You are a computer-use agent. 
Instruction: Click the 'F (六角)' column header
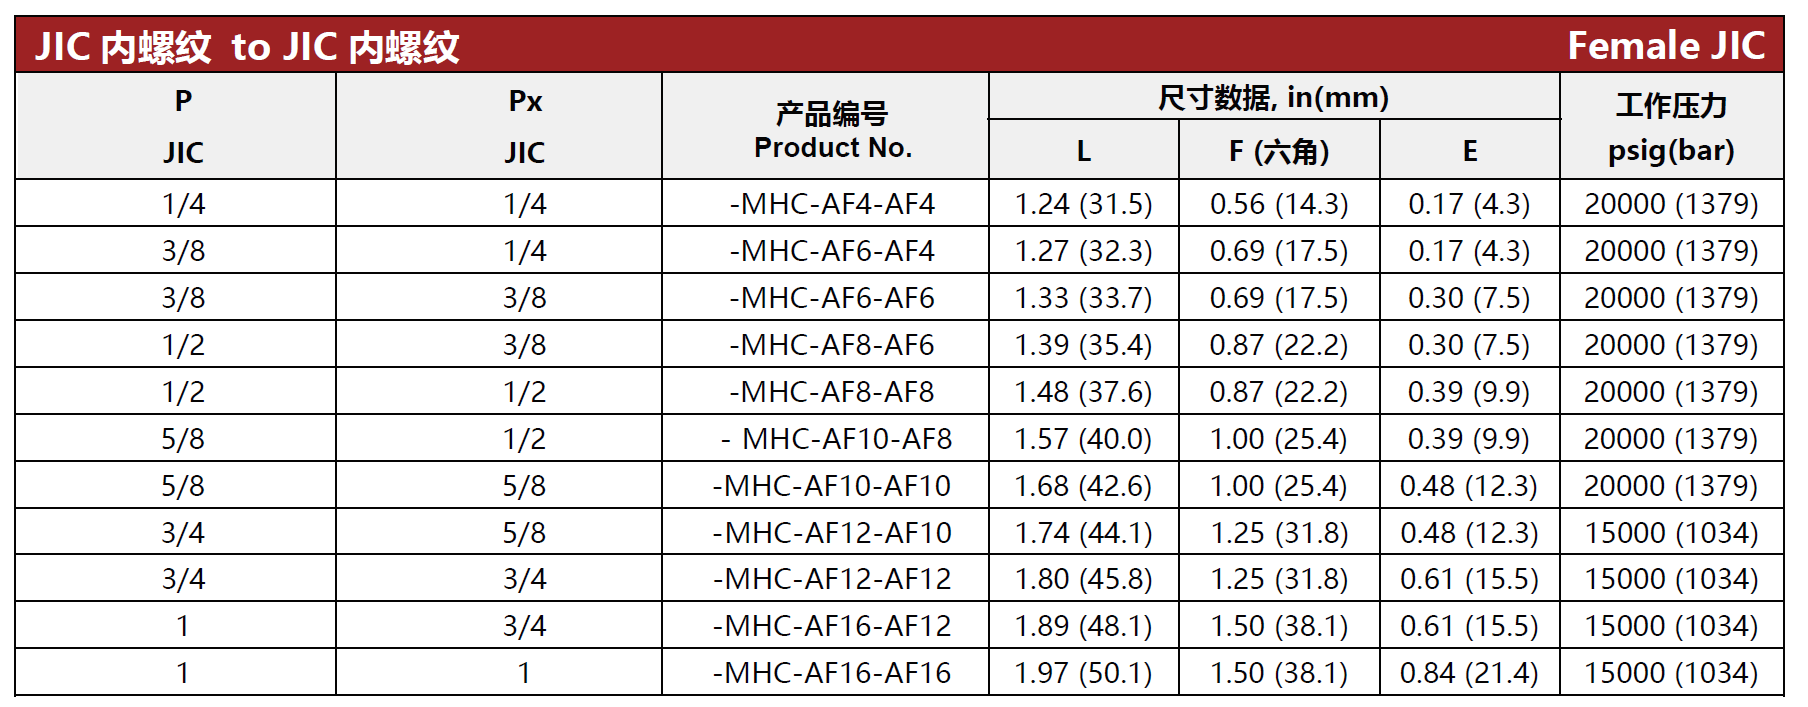click(x=1279, y=151)
